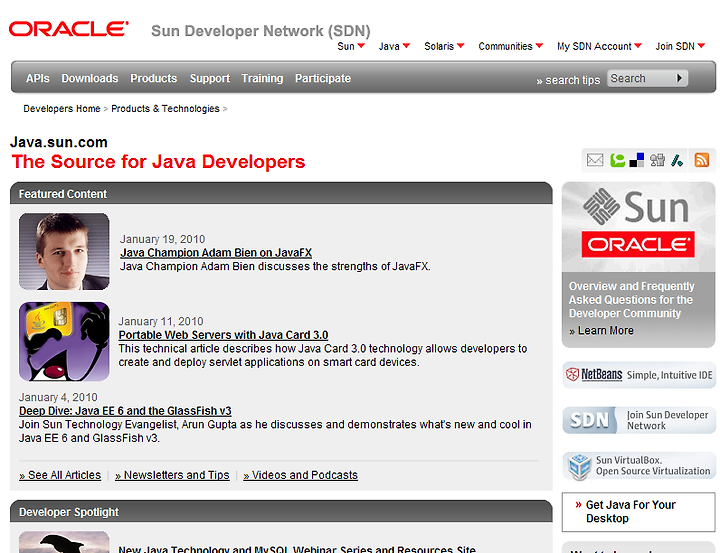Open the My SDN Account dropdown
Screen dimensions: 720x553
click(x=599, y=46)
